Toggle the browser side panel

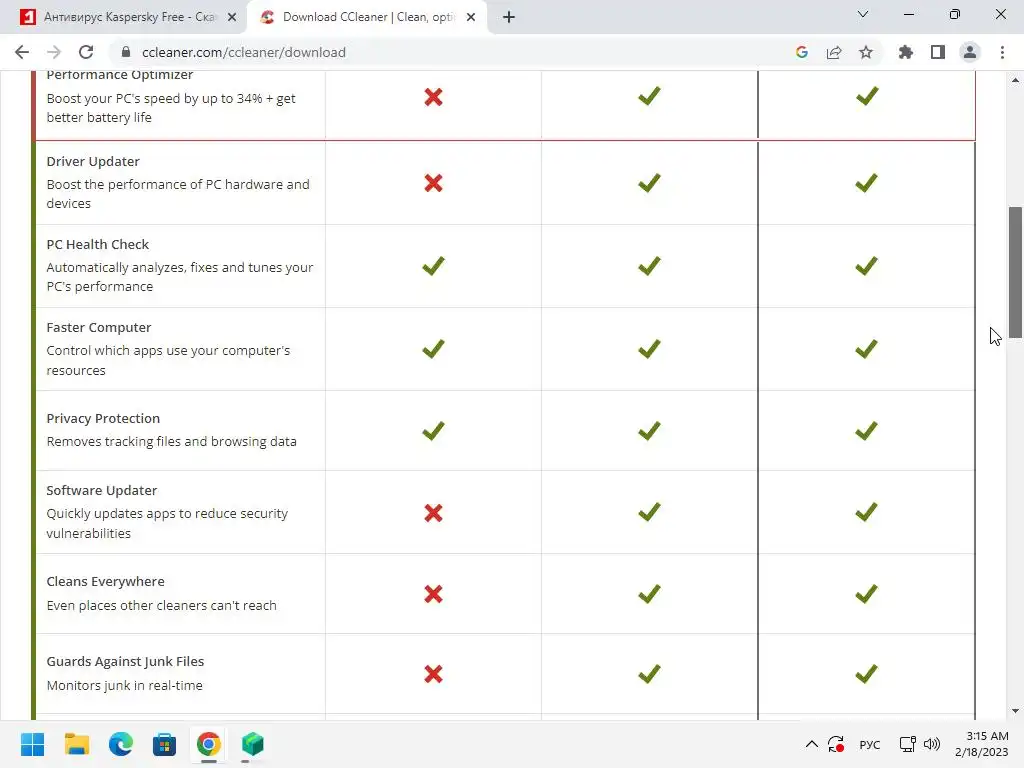pyautogui.click(x=938, y=52)
